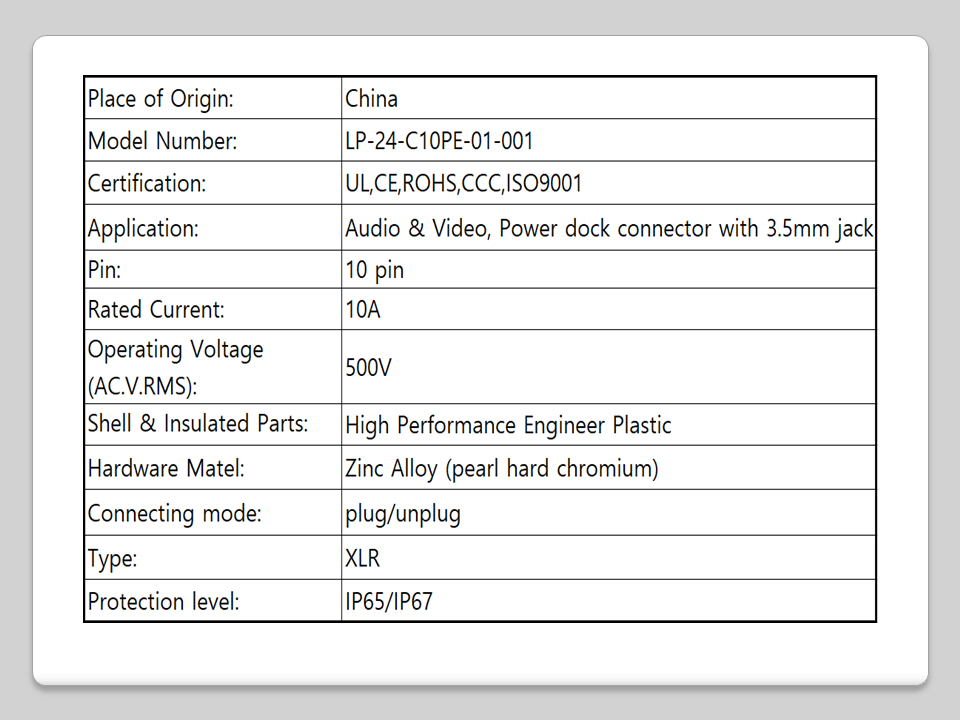The width and height of the screenshot is (960, 720).
Task: Select the "China" value cell
Action: 371,99
